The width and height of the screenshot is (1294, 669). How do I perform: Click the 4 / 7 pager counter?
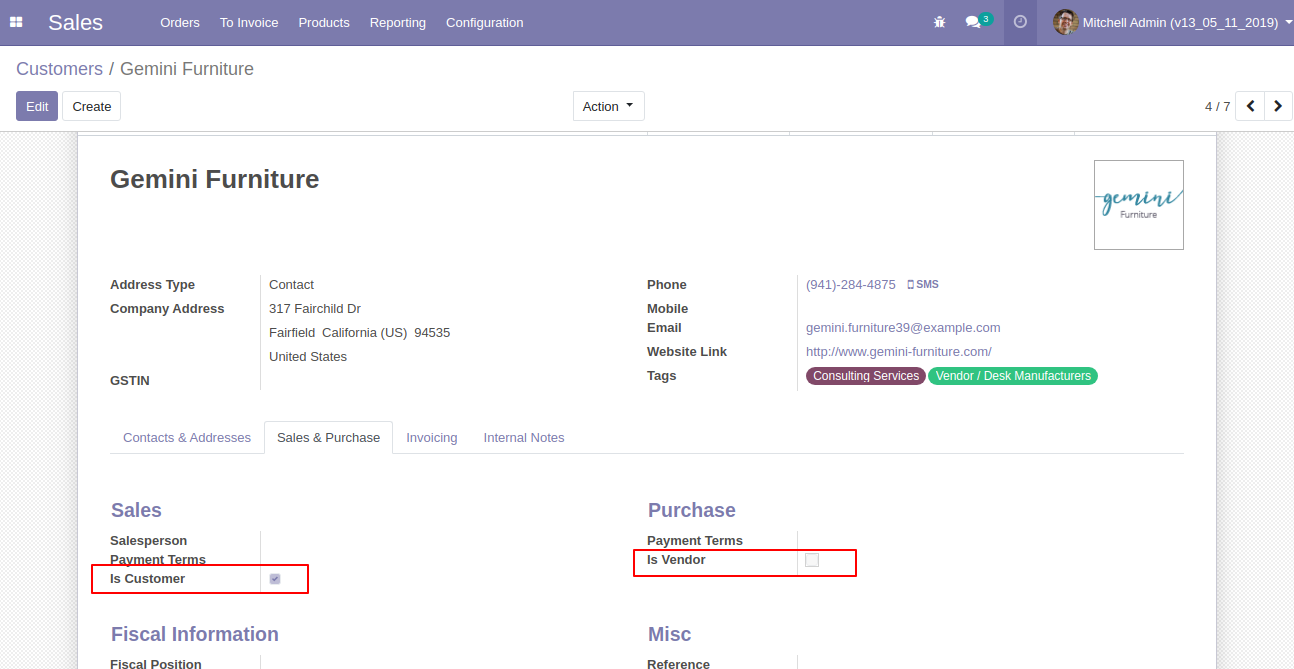pyautogui.click(x=1217, y=106)
